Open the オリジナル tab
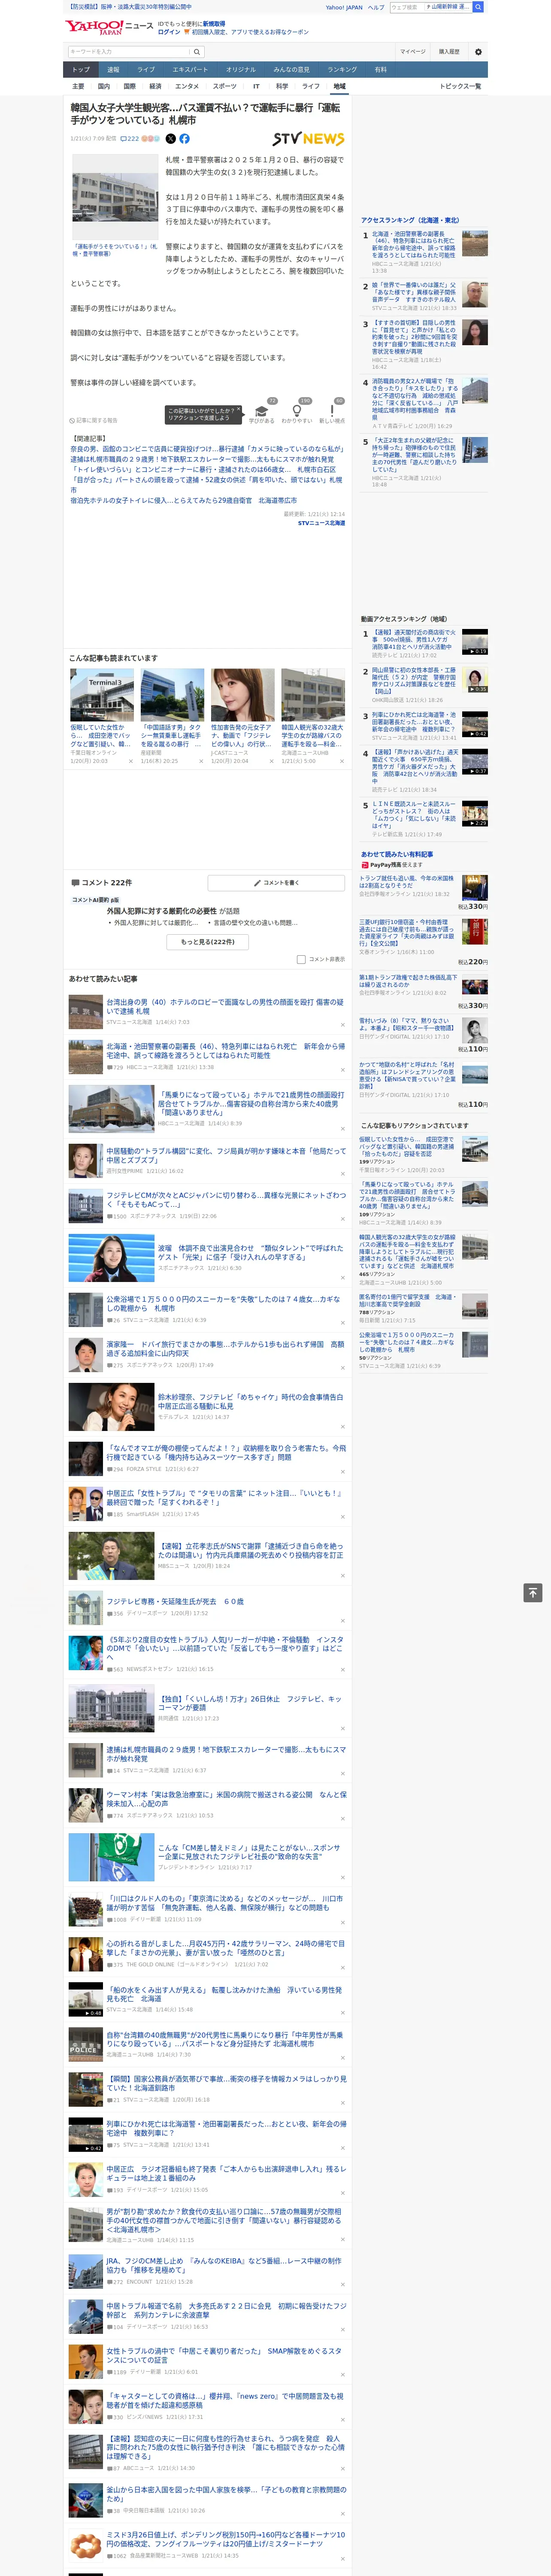Image resolution: width=551 pixels, height=2576 pixels. 241,70
